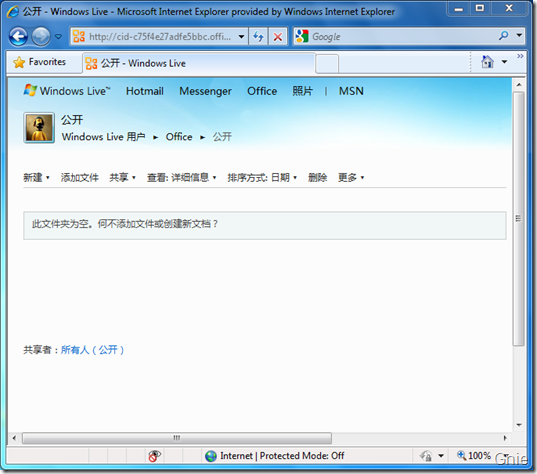Image resolution: width=537 pixels, height=474 pixels.
Task: Open the Office menu in header
Action: 262,91
